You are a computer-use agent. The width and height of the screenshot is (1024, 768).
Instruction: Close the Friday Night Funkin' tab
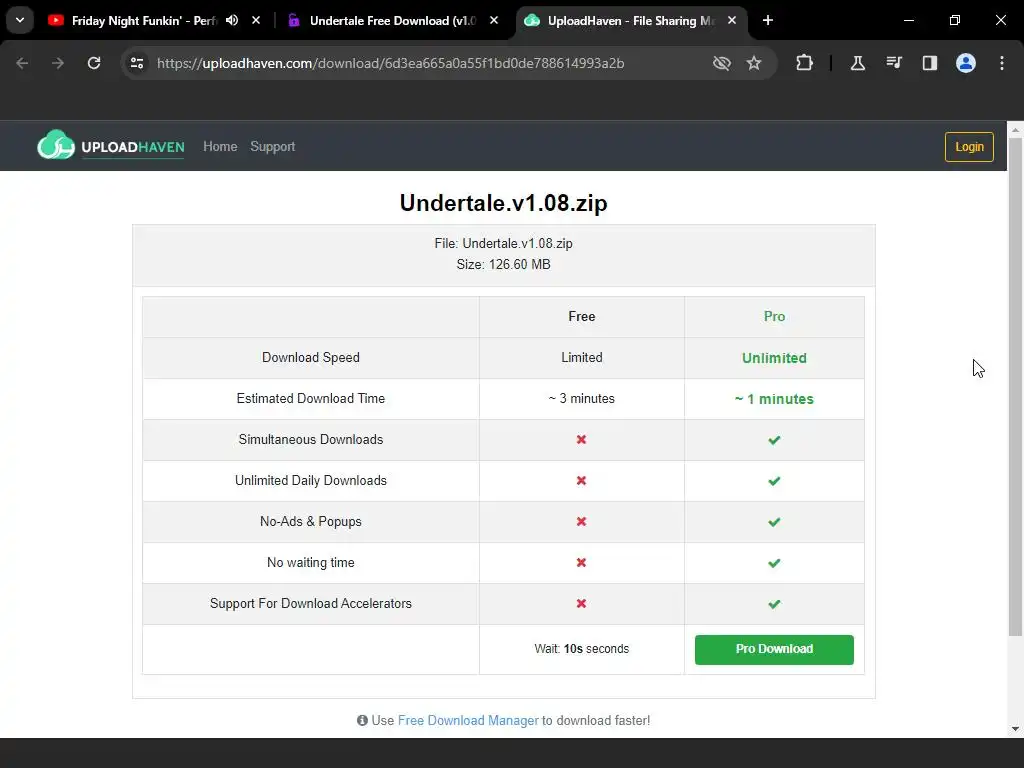pos(256,21)
